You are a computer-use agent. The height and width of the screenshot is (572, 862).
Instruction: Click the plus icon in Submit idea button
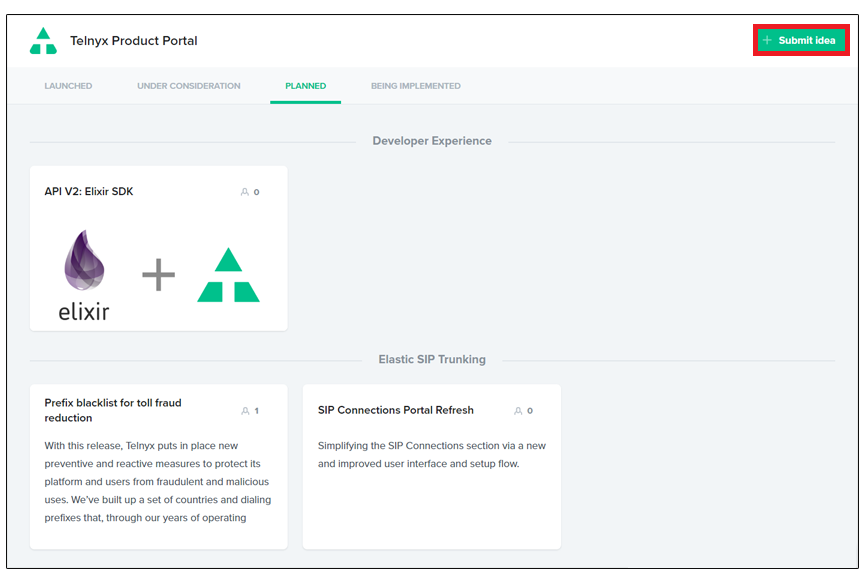point(767,40)
